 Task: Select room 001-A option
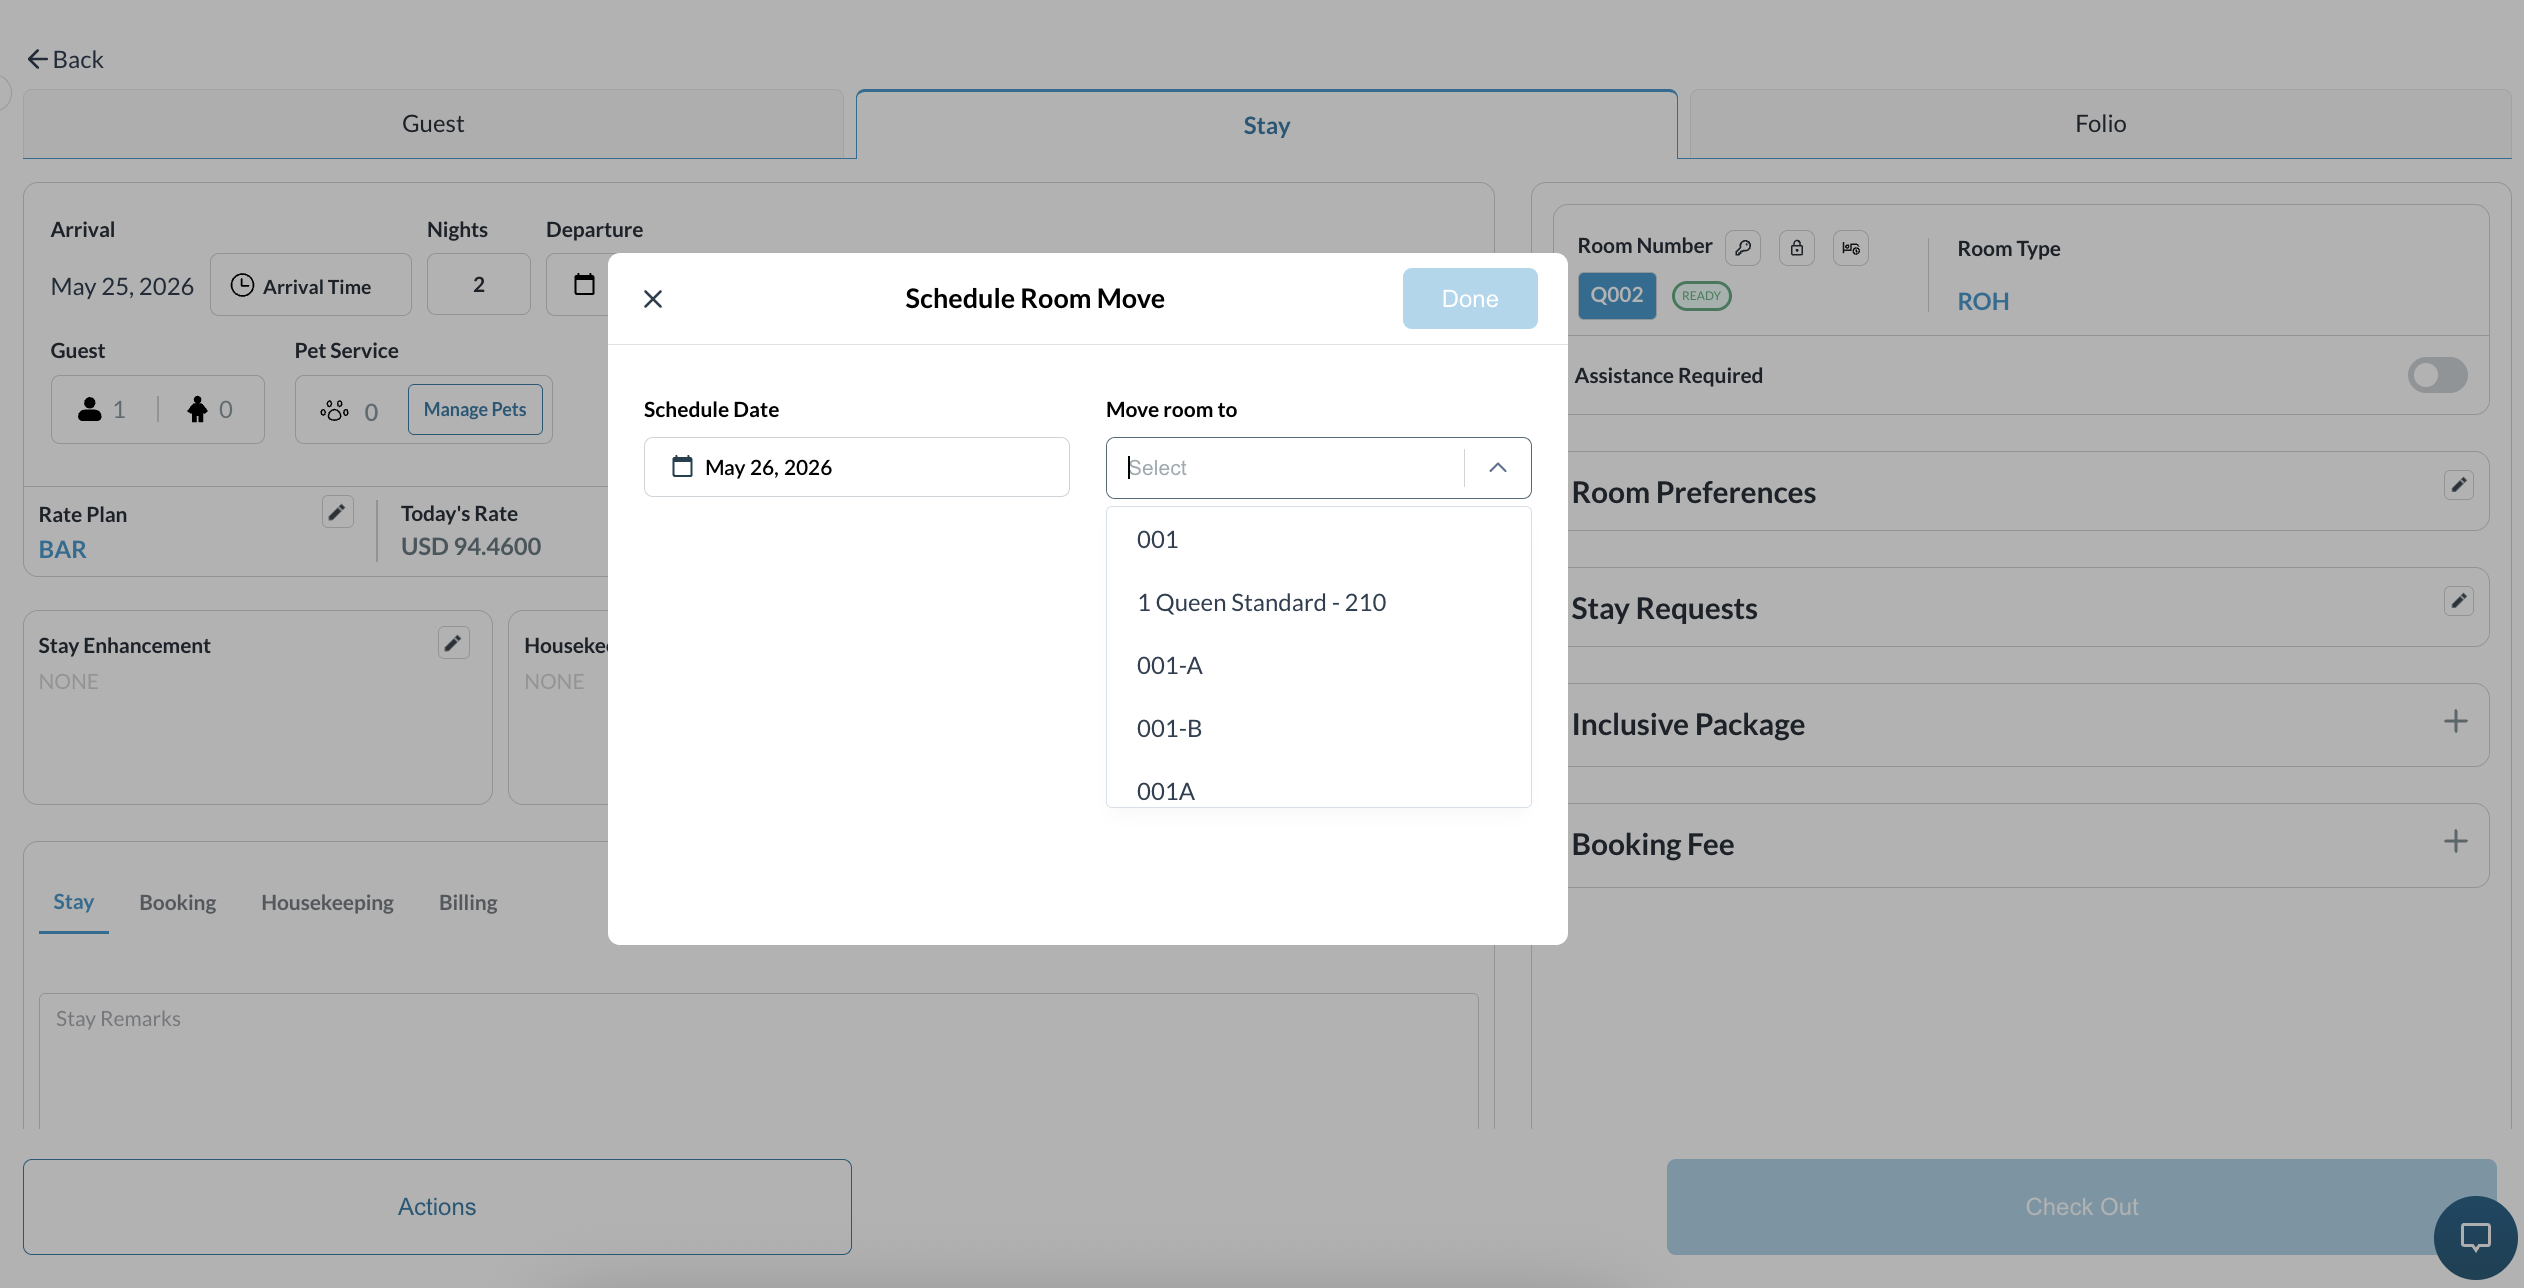tap(1319, 666)
